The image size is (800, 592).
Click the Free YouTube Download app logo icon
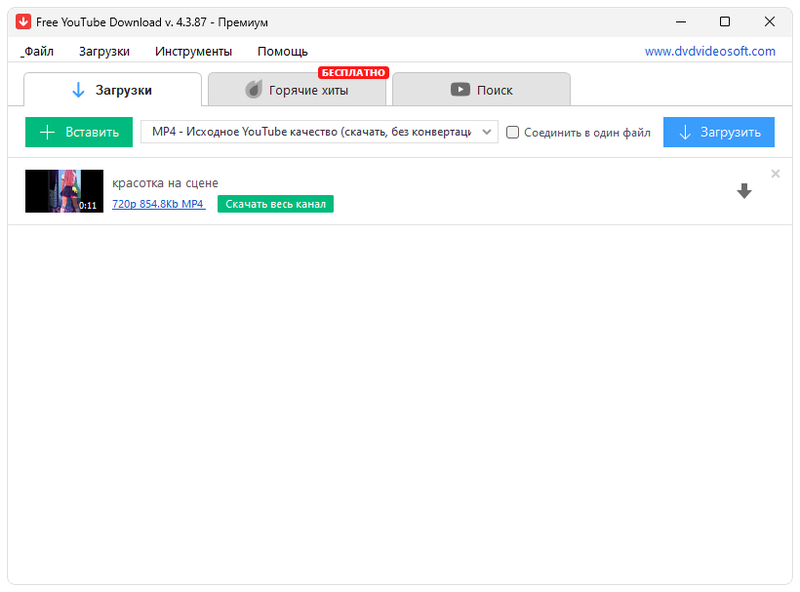click(x=23, y=22)
